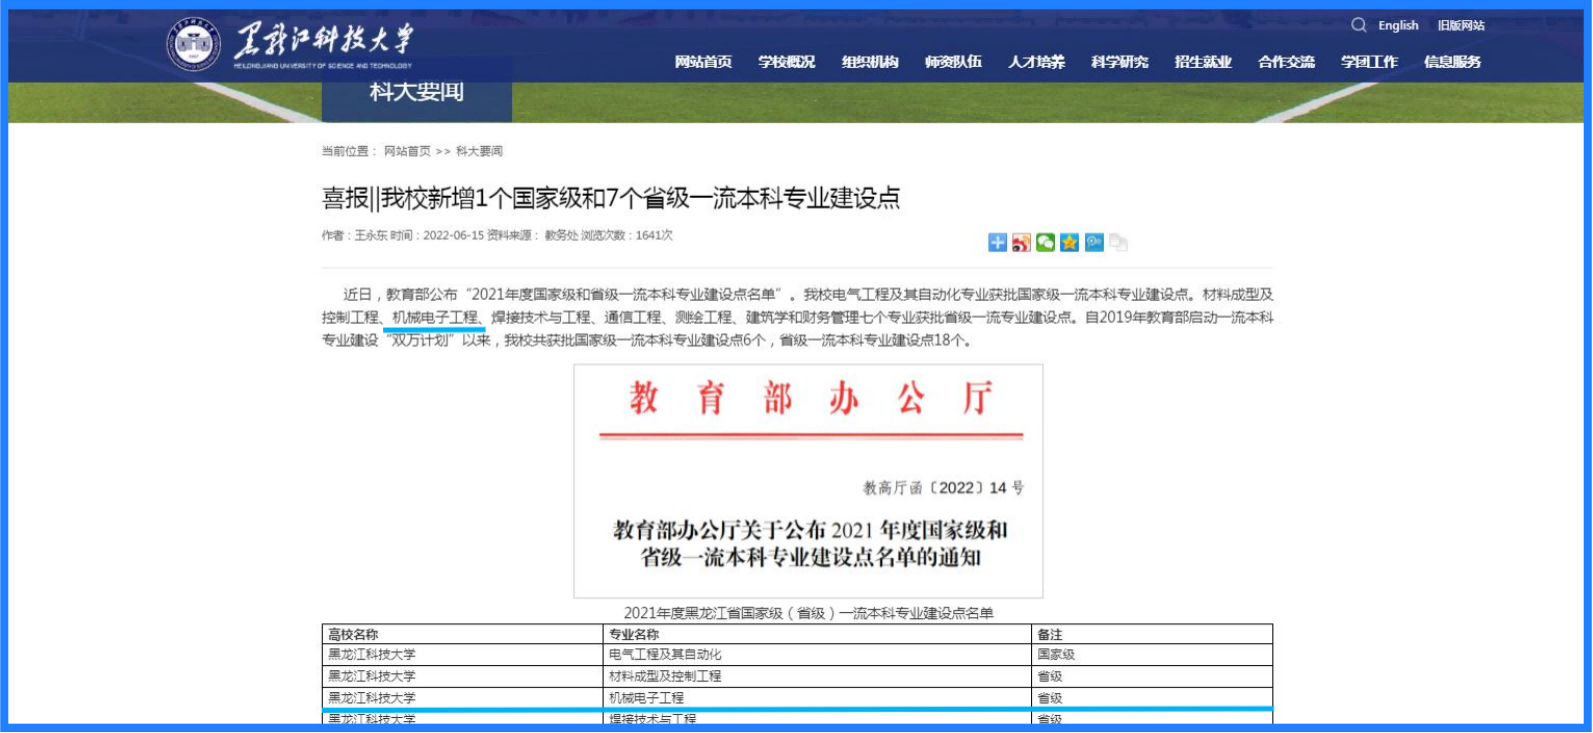This screenshot has width=1593, height=733.
Task: Click the university round emblem logo
Action: pos(193,44)
